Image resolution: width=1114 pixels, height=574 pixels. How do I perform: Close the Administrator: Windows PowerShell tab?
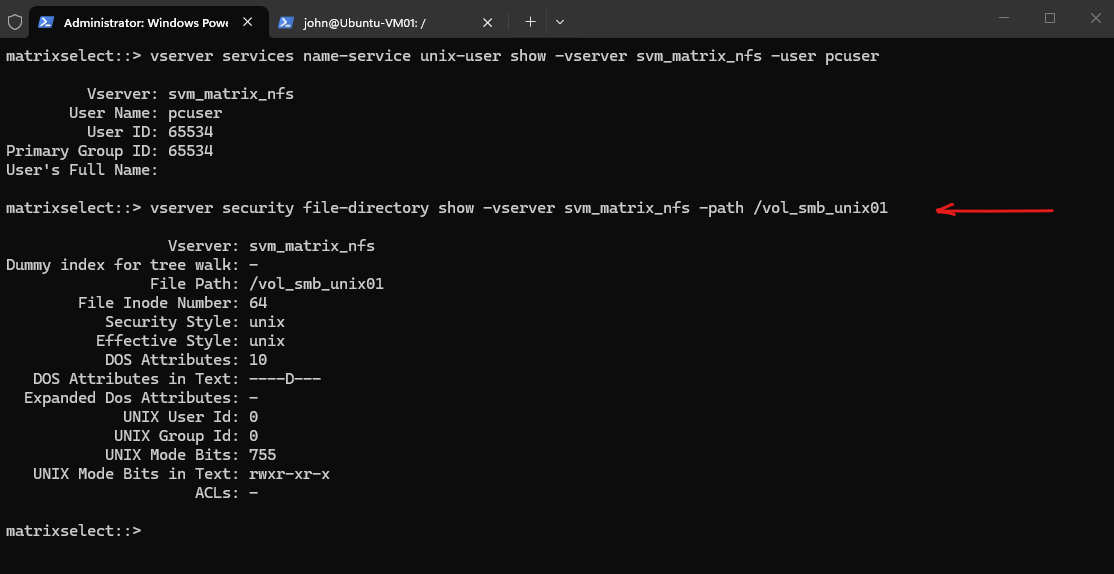click(247, 22)
